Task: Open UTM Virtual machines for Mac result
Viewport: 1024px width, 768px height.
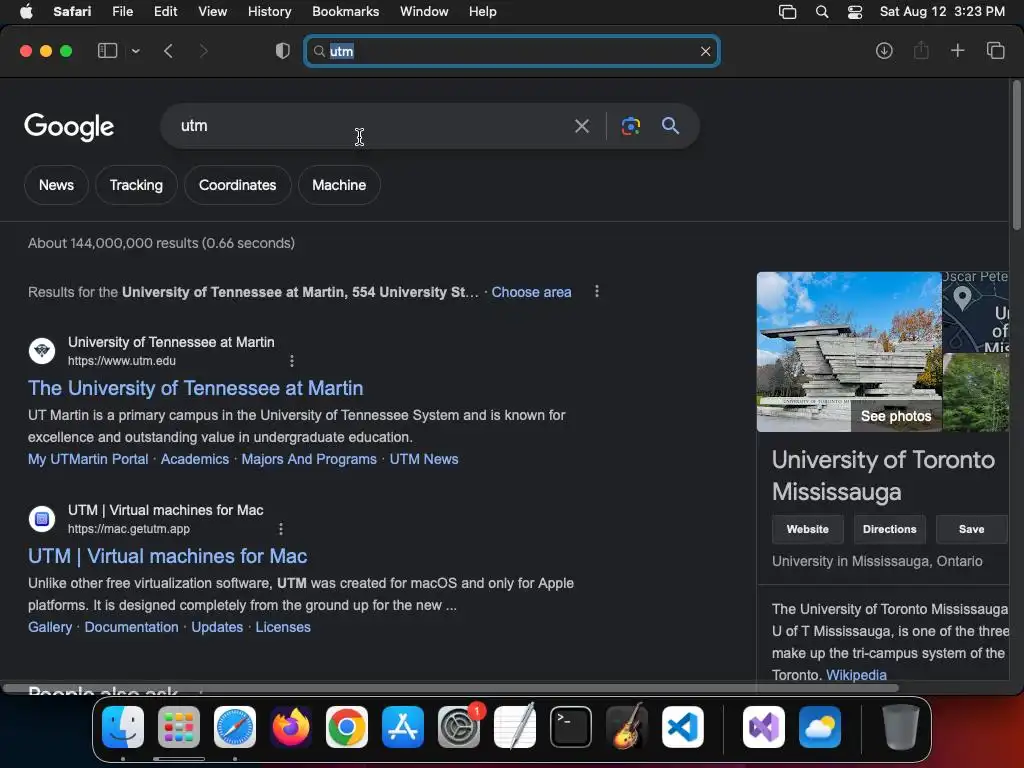Action: coord(167,556)
